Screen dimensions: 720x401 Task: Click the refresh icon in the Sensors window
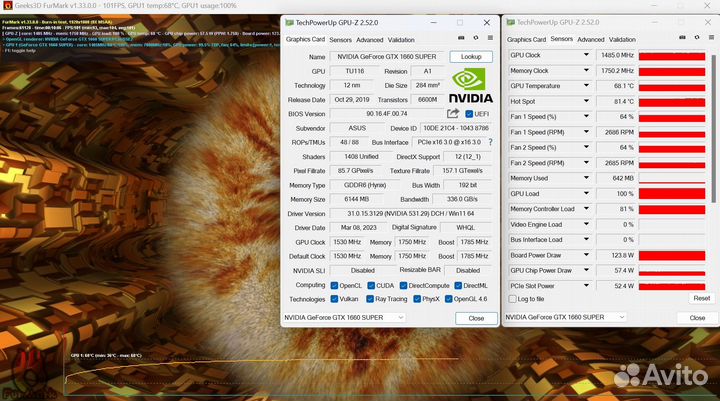697,38
